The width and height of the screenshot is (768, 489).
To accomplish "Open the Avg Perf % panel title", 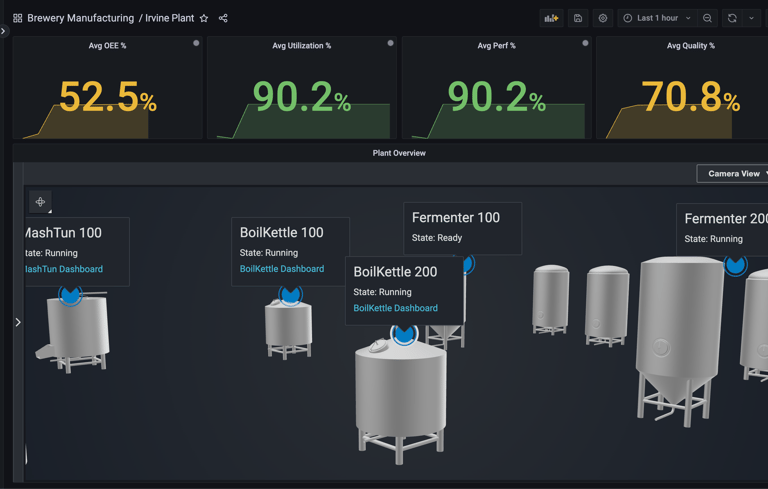I will pyautogui.click(x=496, y=46).
